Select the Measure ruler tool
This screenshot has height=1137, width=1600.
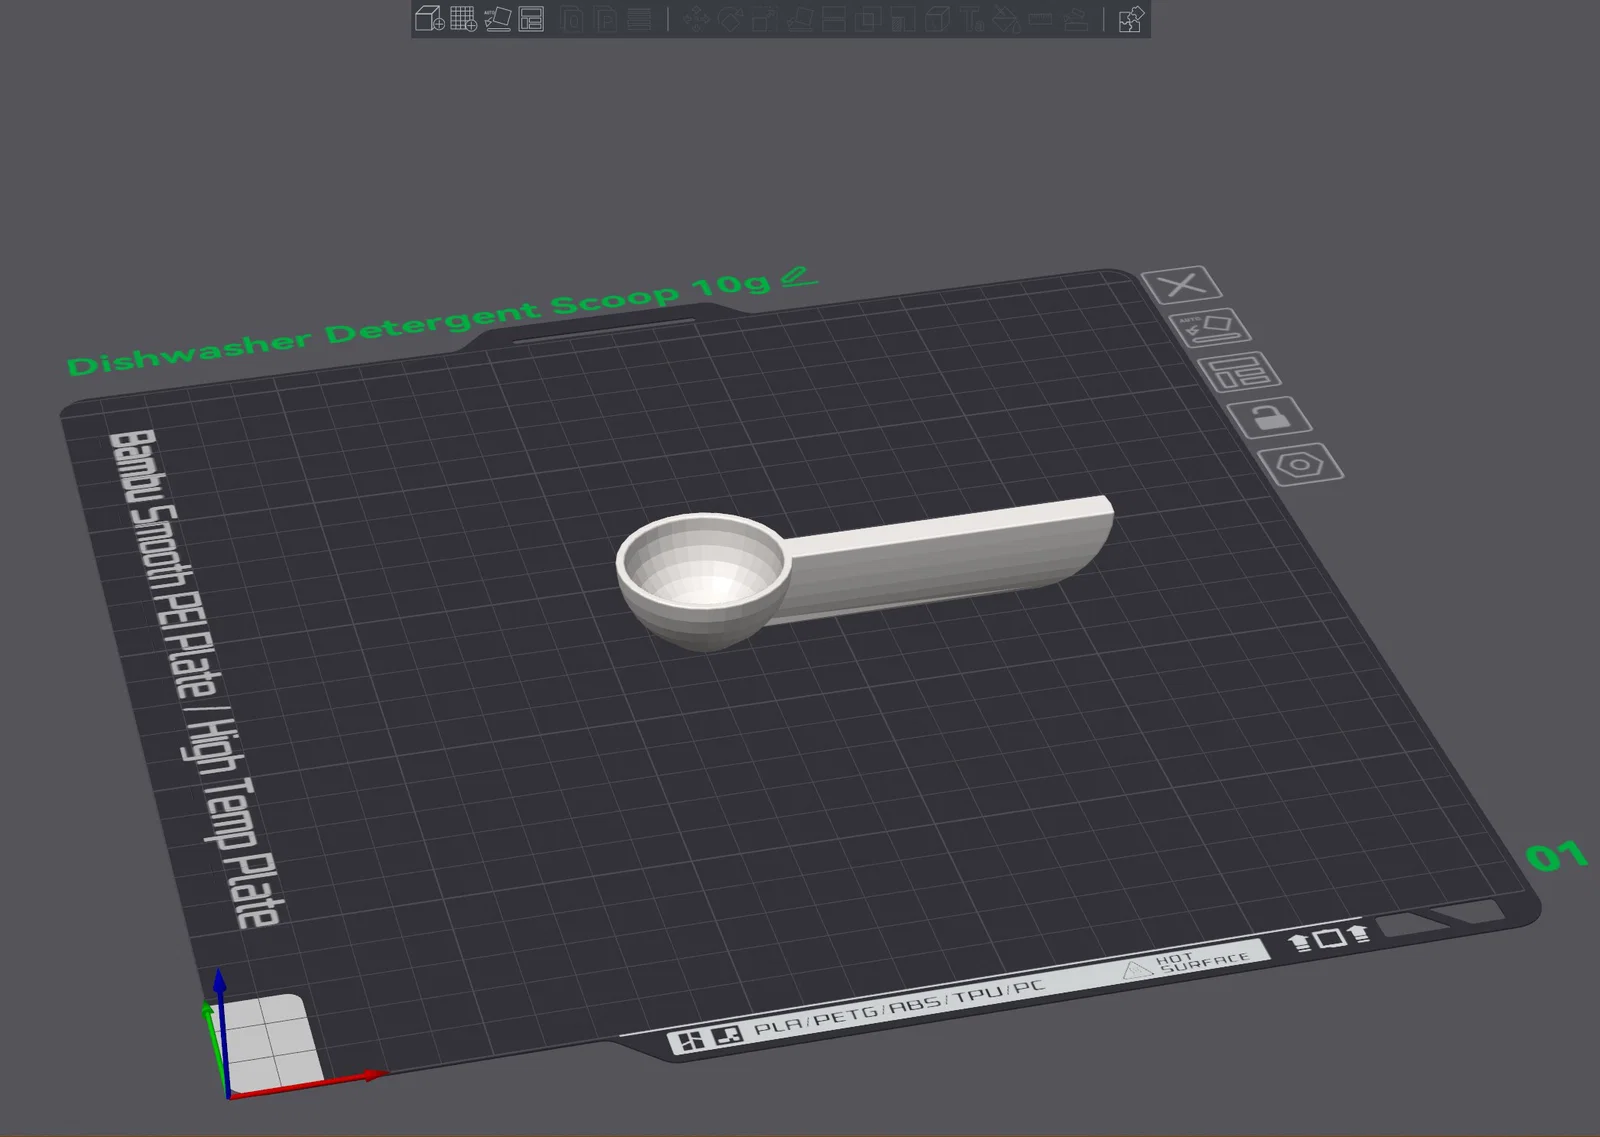click(x=1041, y=18)
